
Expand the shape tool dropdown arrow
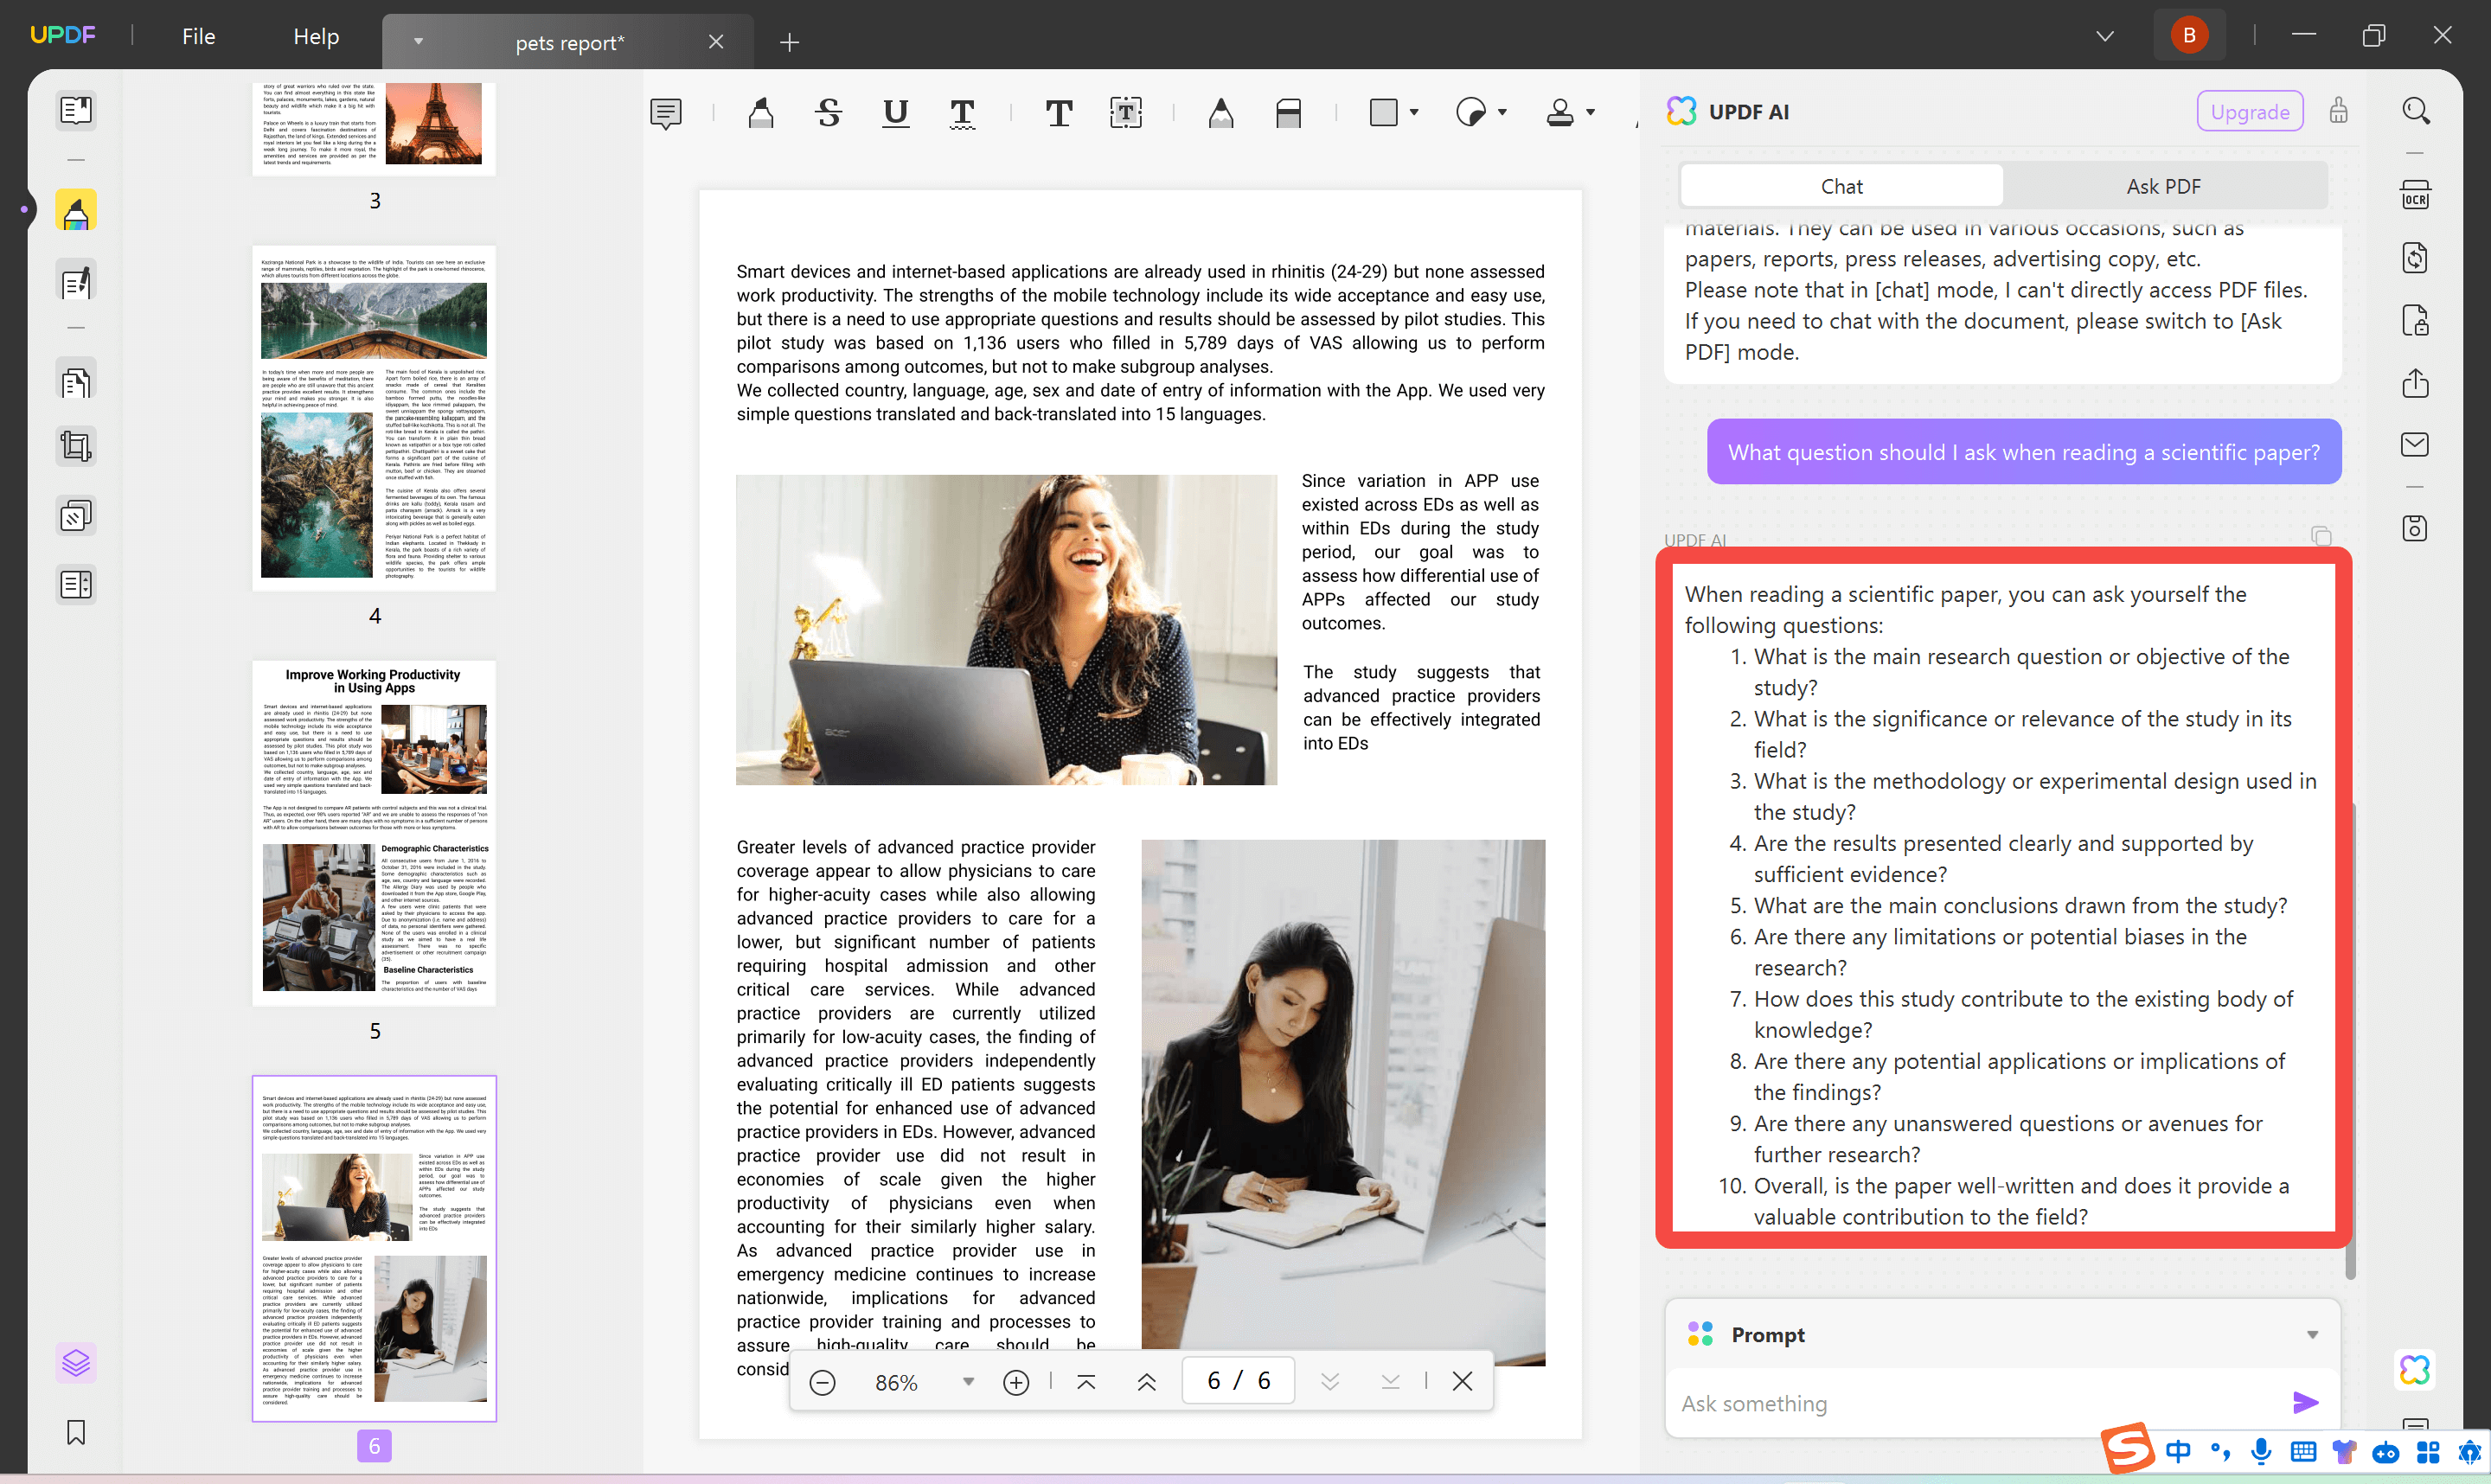tap(1416, 113)
